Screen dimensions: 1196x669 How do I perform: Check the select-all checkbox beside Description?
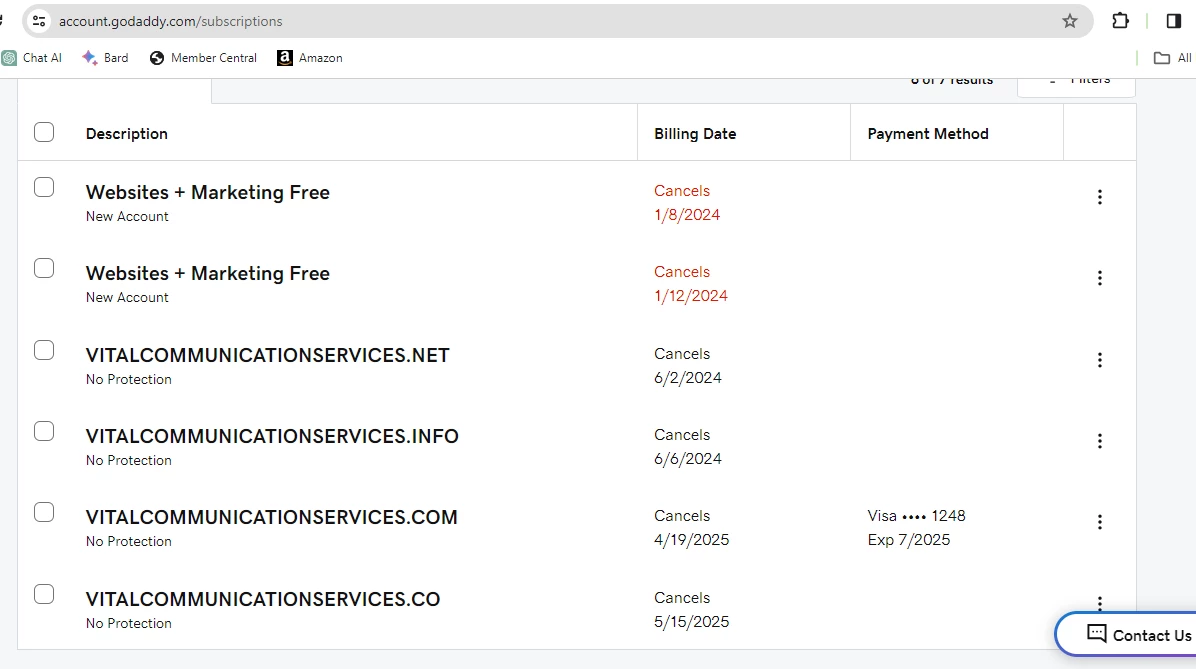[x=44, y=132]
